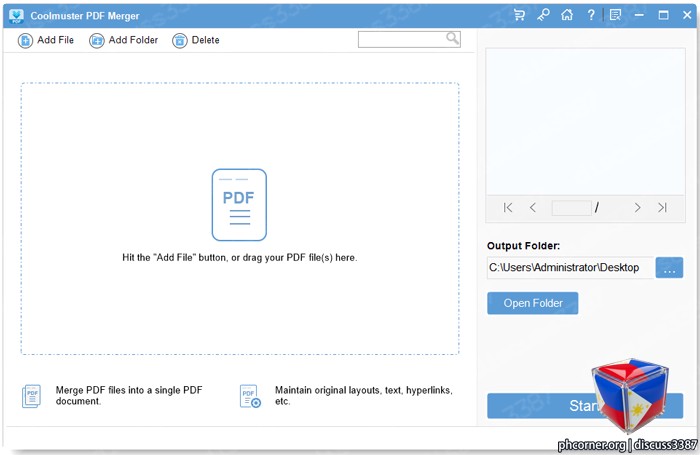Open the feedback note icon in title bar
Image resolution: width=700 pixels, height=455 pixels.
coord(615,15)
